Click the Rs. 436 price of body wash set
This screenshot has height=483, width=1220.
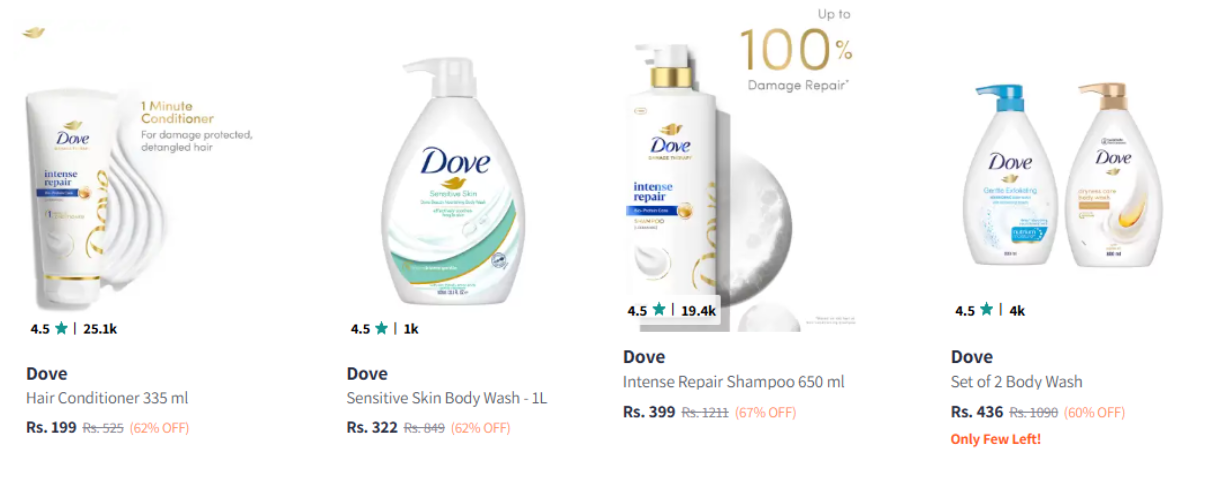point(977,412)
